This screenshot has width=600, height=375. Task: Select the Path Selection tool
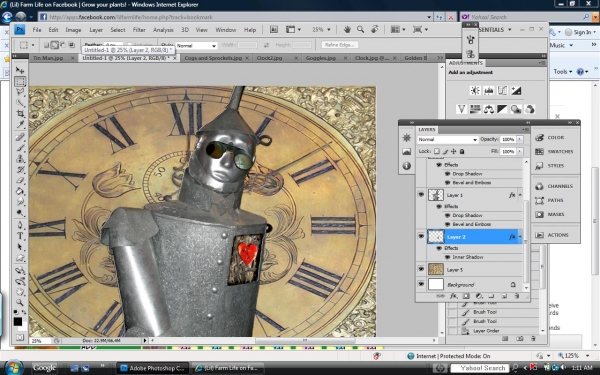click(x=20, y=247)
